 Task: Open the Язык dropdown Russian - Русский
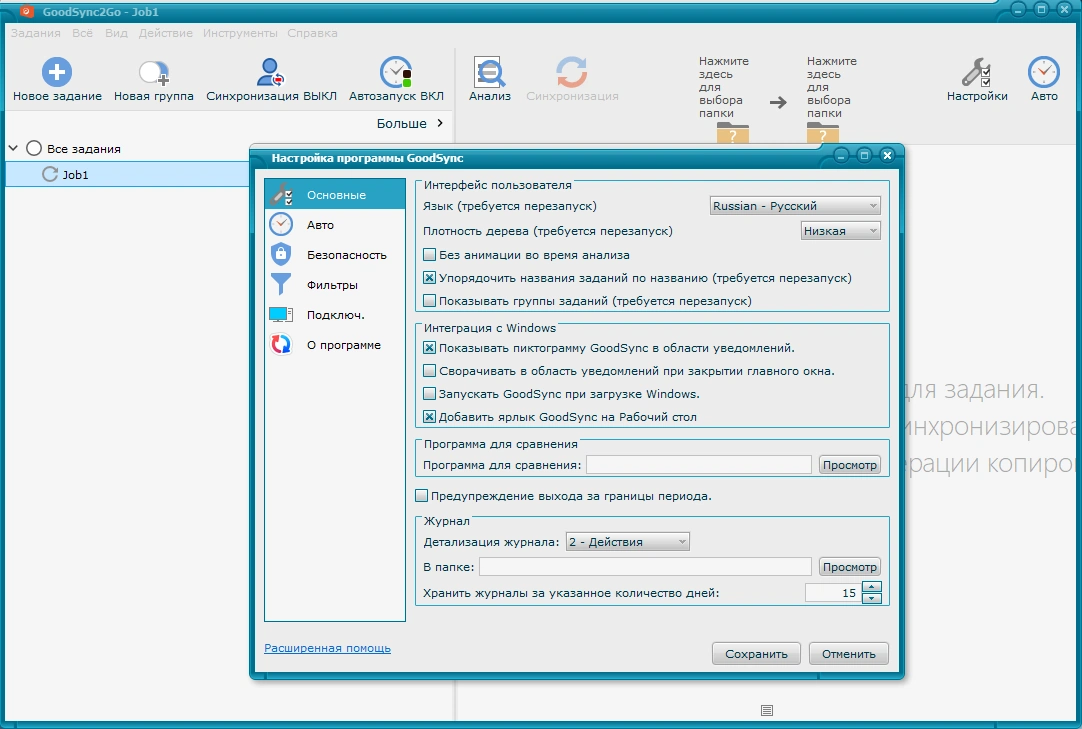click(x=795, y=206)
